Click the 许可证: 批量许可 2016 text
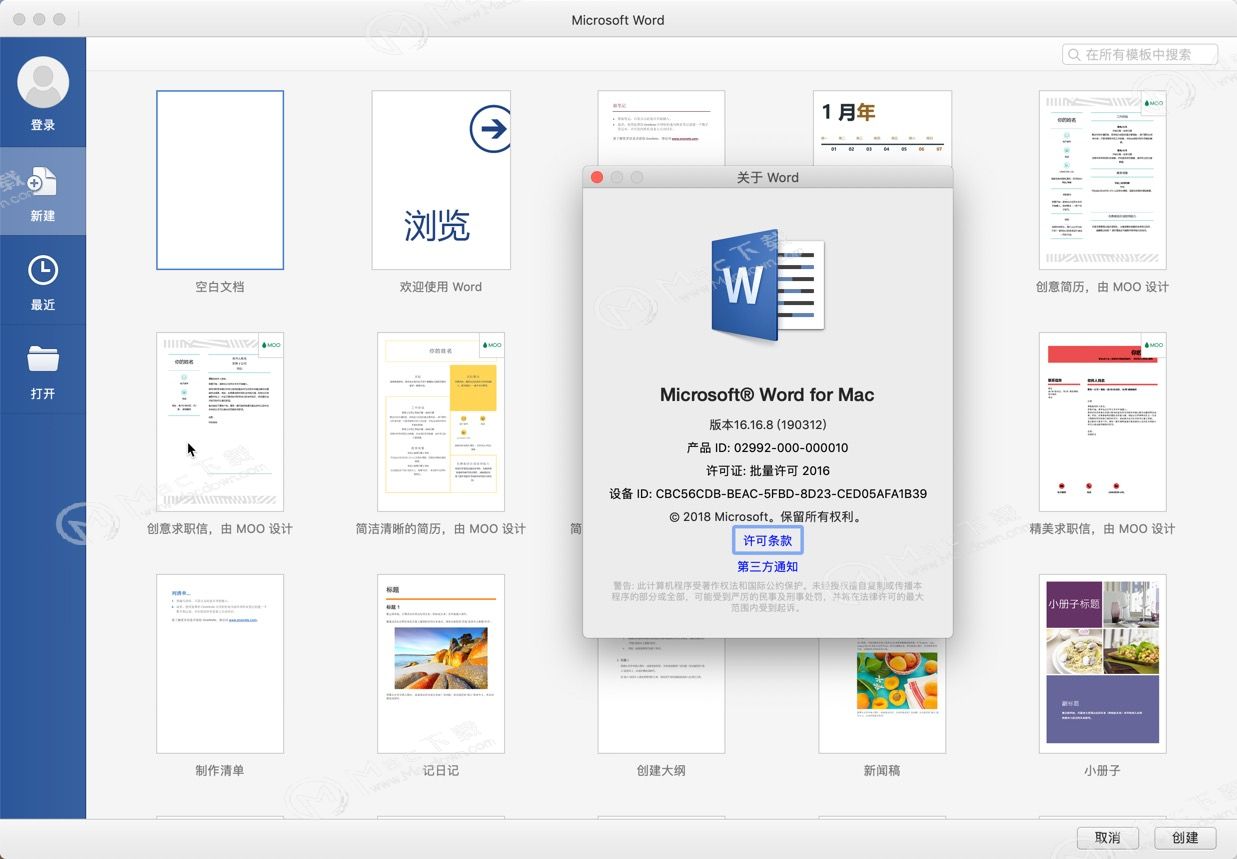 pos(768,471)
